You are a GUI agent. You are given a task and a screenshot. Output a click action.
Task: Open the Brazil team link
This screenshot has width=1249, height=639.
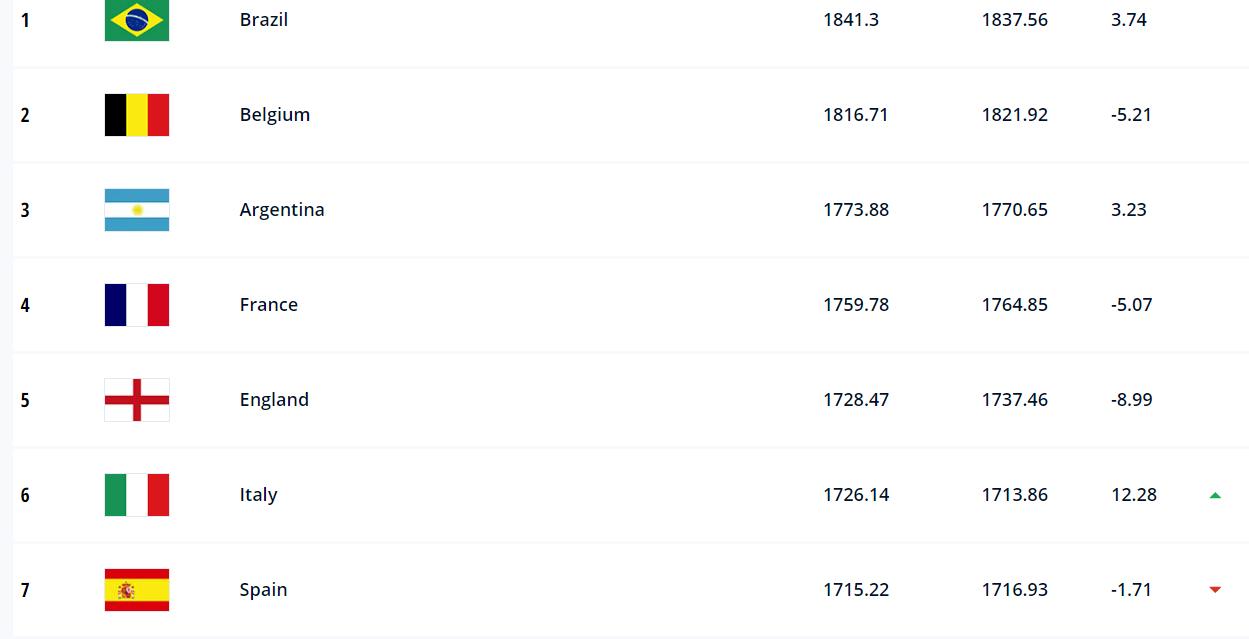tap(264, 20)
